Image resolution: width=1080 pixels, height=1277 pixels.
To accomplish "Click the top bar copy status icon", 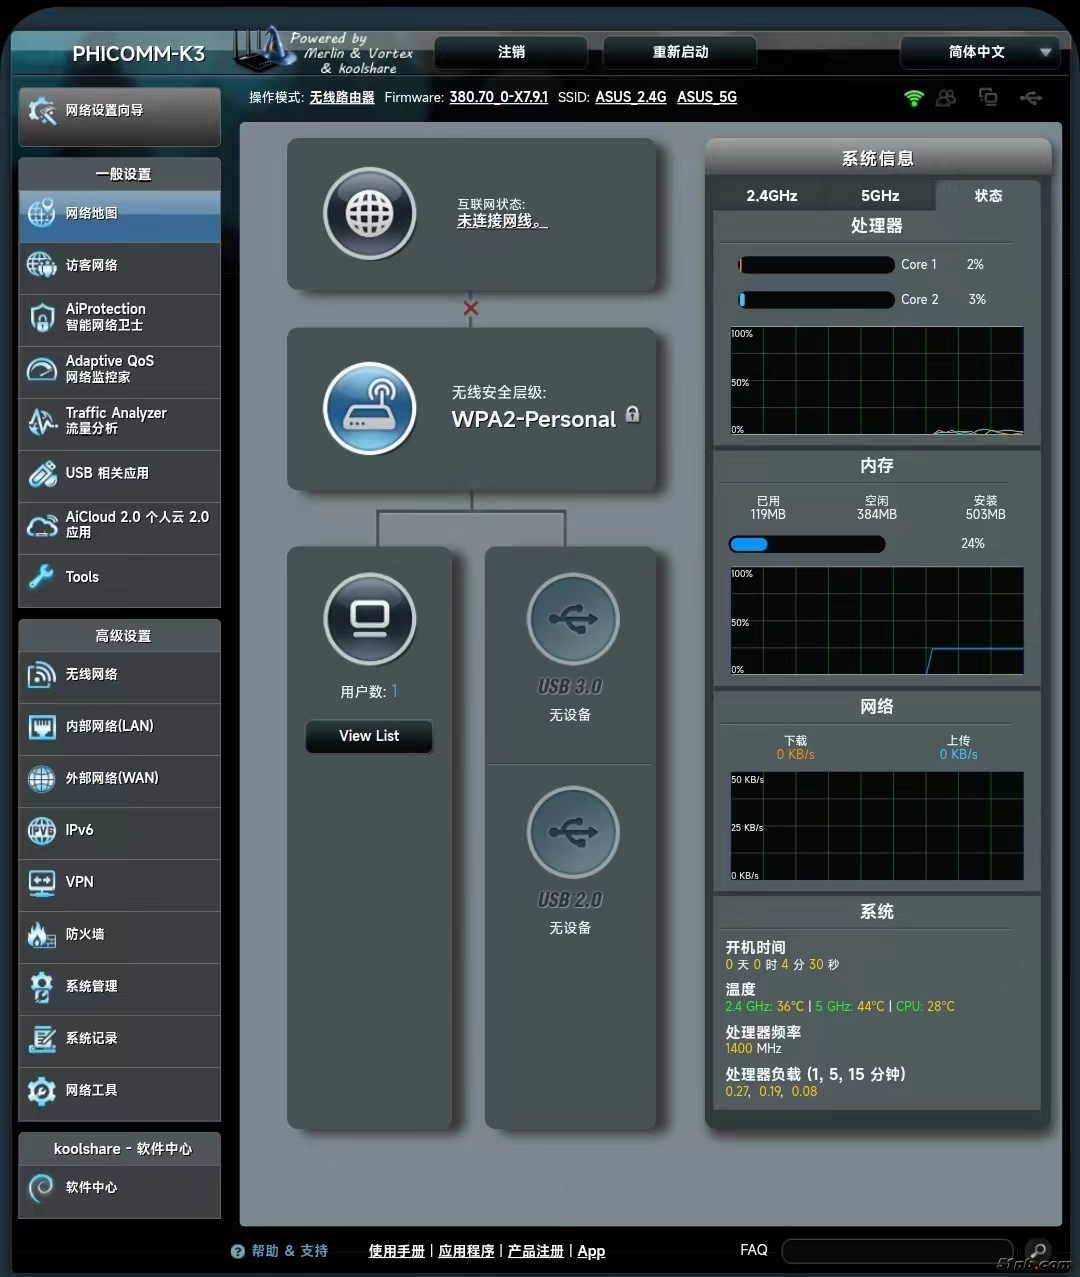I will [988, 97].
